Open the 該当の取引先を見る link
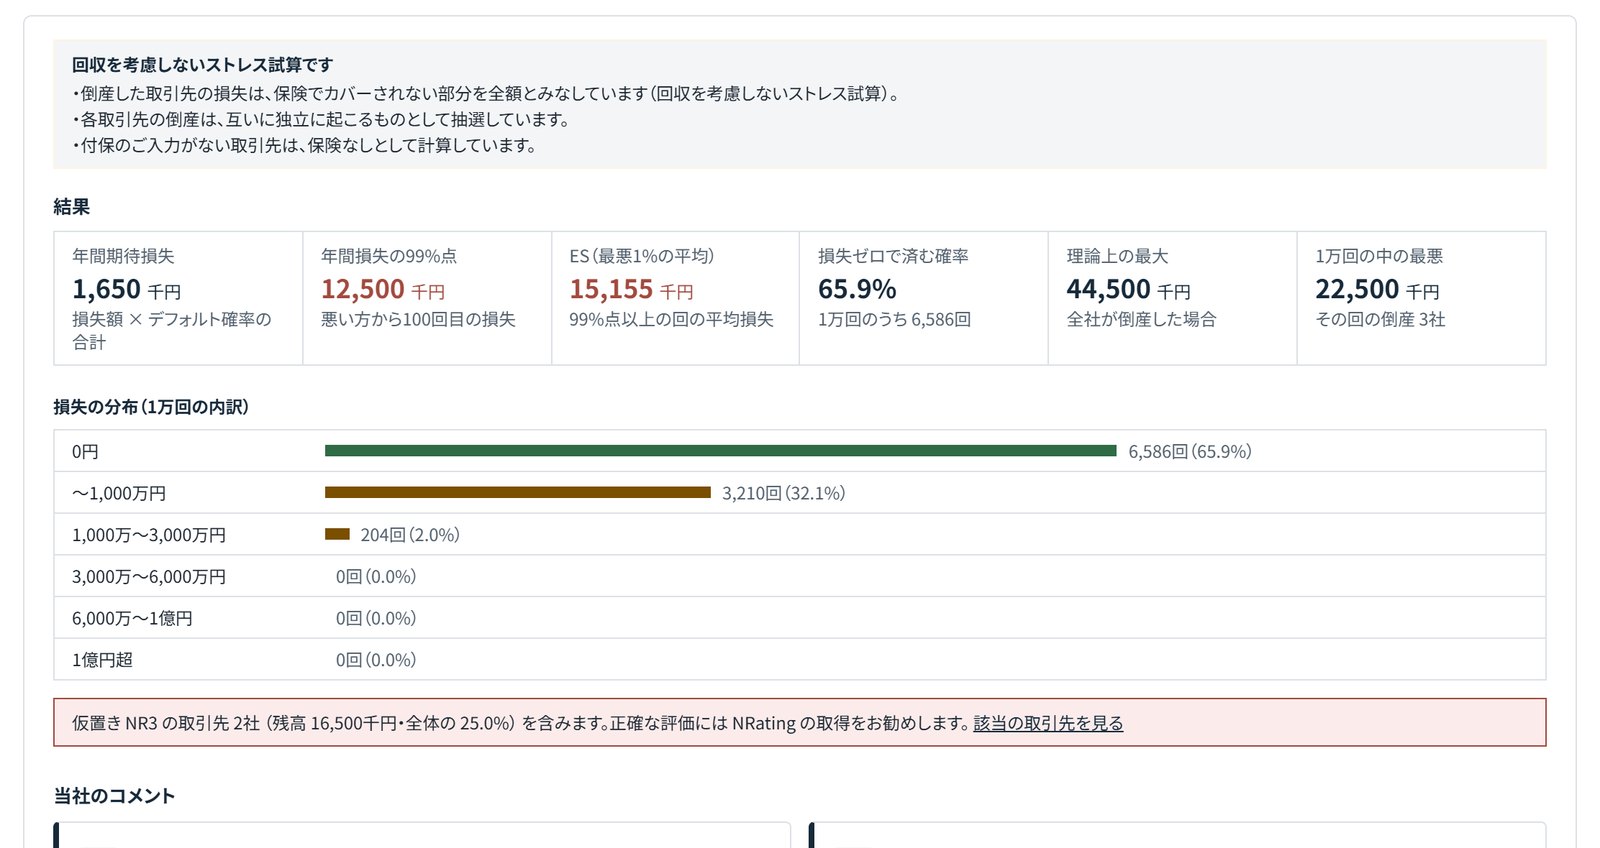This screenshot has width=1600, height=848. point(1048,723)
